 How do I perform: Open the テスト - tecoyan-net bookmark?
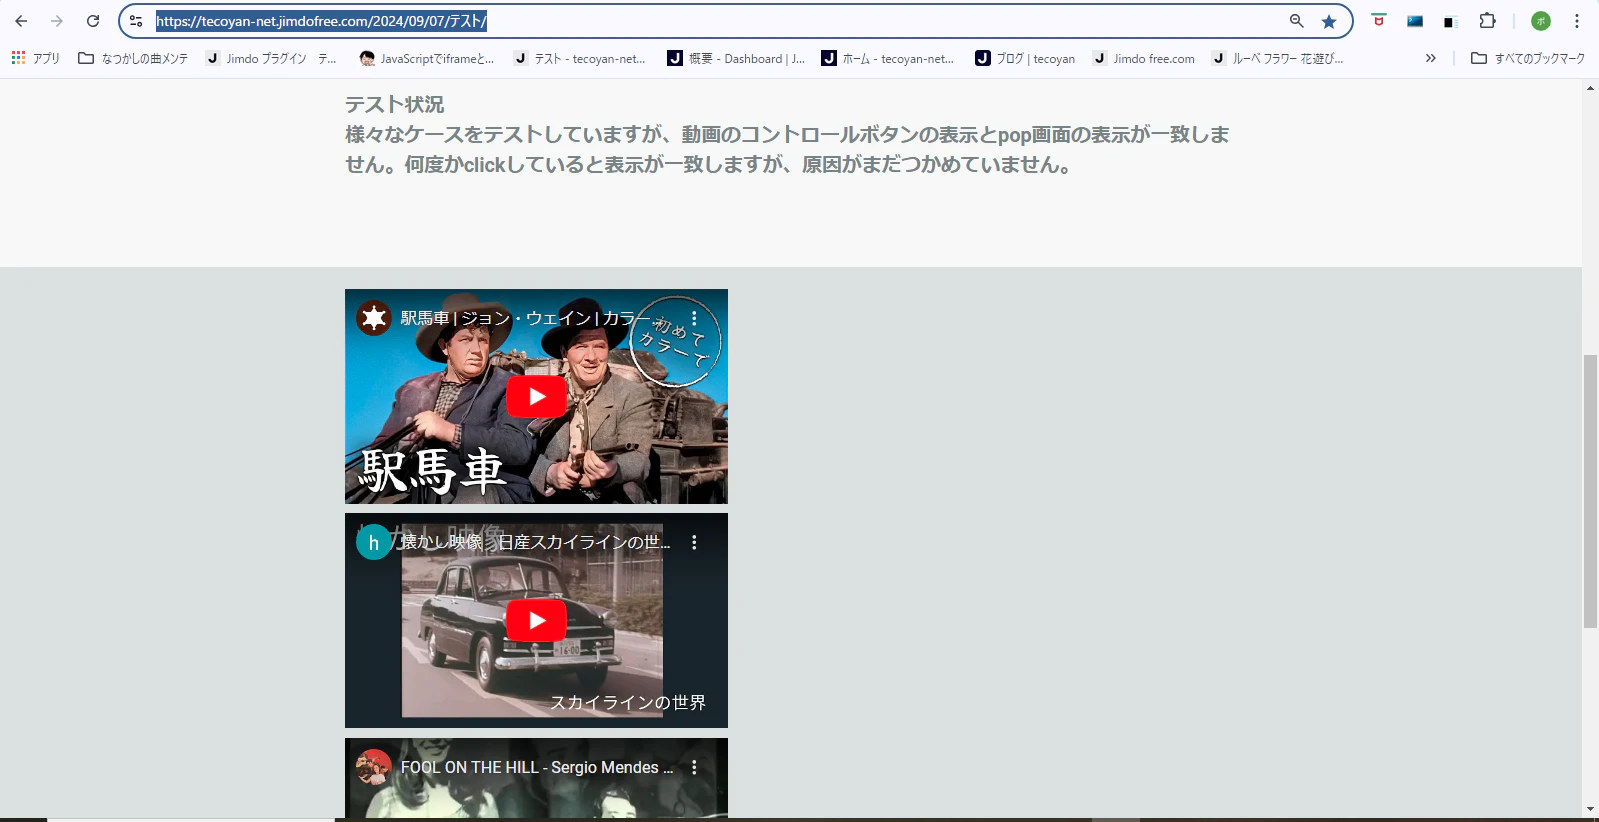[580, 59]
